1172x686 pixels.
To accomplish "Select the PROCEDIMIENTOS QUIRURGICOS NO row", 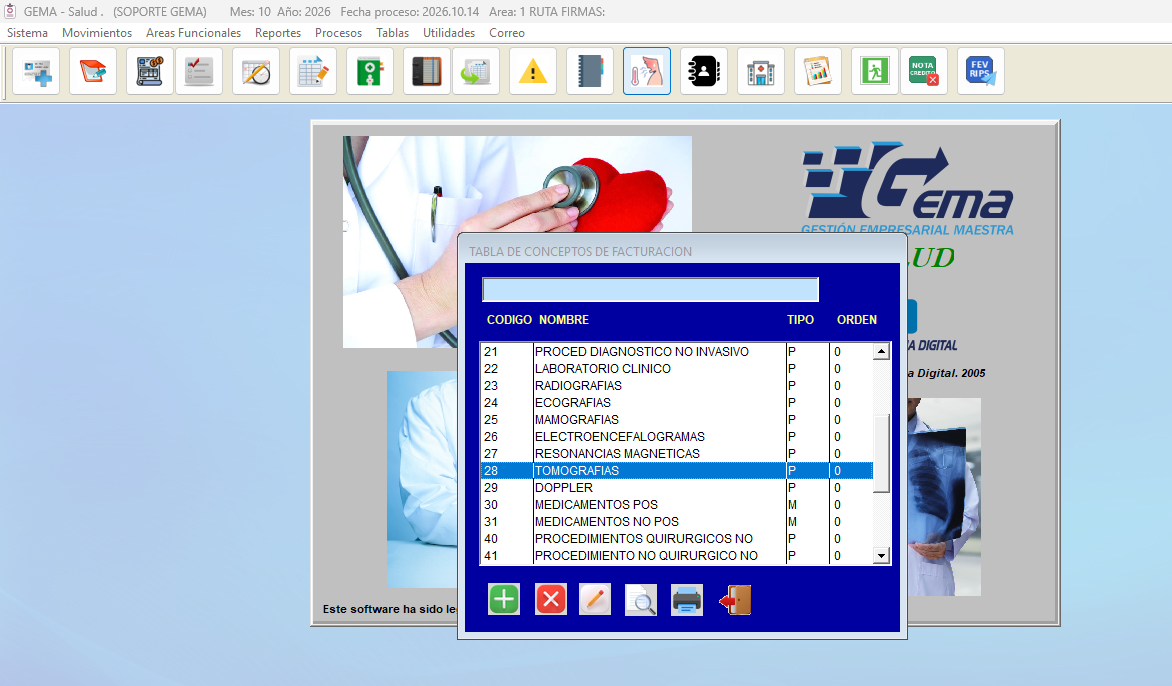I will coord(676,539).
